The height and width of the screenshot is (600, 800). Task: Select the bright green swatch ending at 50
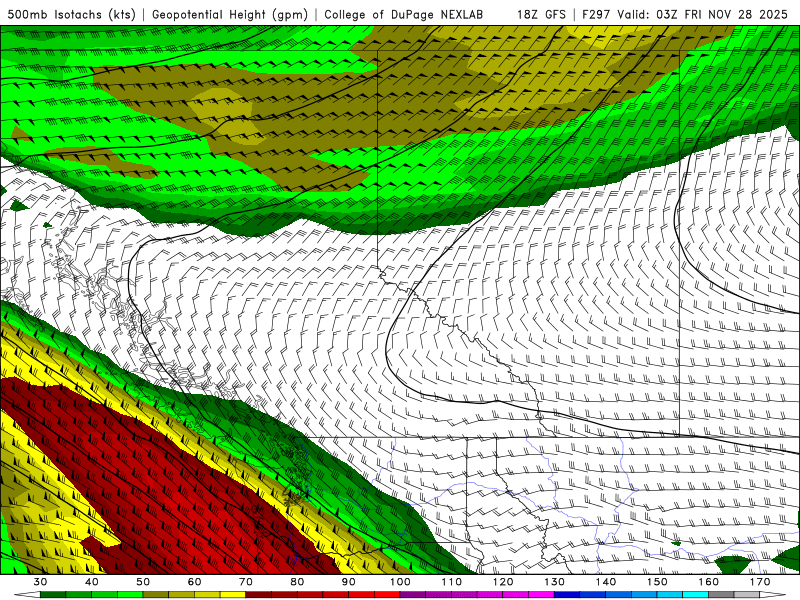130,596
